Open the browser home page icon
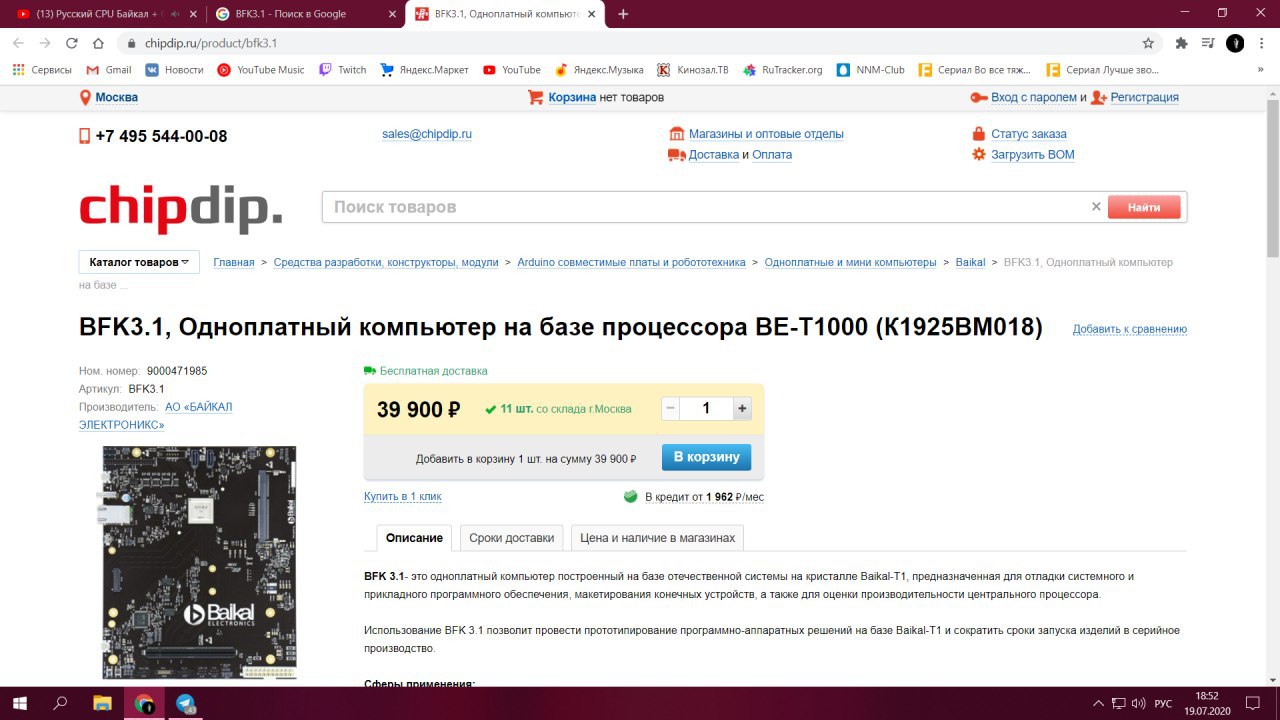Viewport: 1280px width, 720px height. coord(98,43)
